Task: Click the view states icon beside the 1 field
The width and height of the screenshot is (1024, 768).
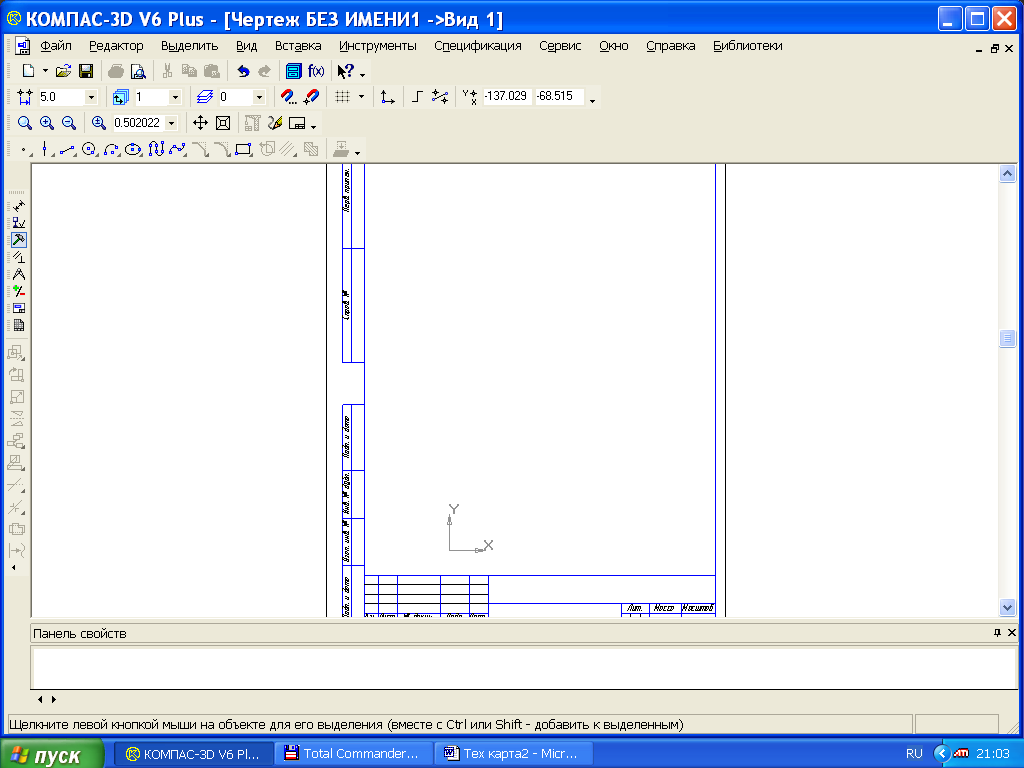Action: pyautogui.click(x=120, y=97)
